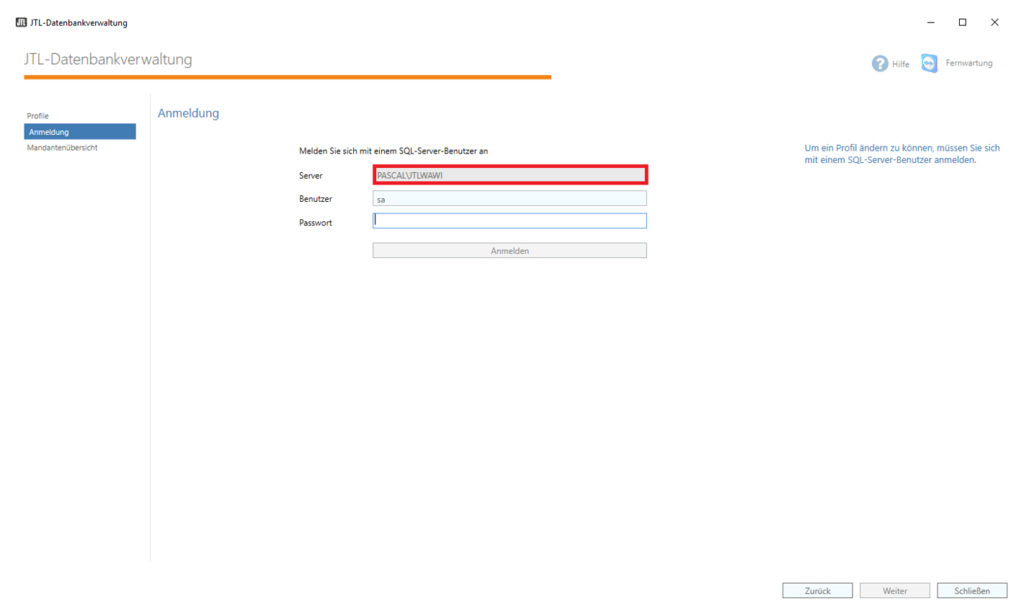Minimize the JTL-Datenbankverwaltung window

tap(931, 23)
